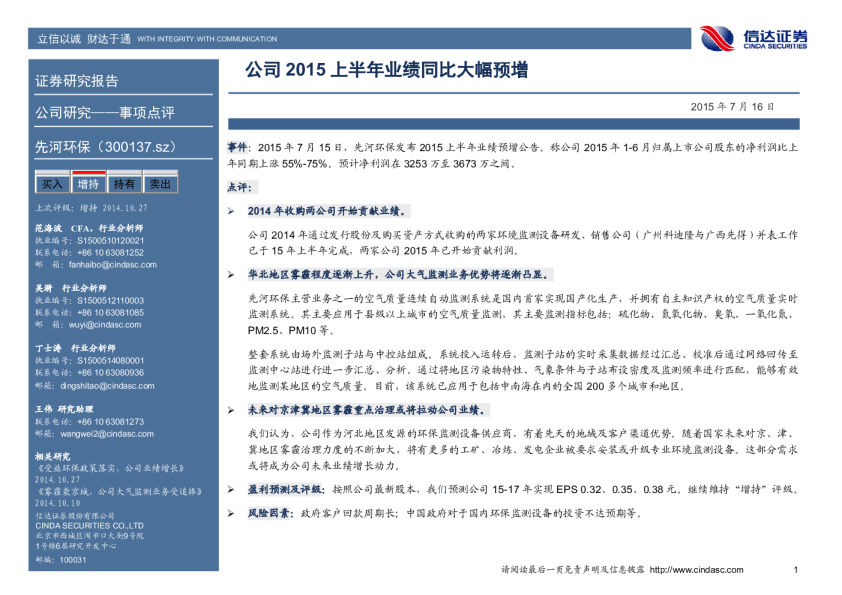Select the 卖出 rating box

160,184
